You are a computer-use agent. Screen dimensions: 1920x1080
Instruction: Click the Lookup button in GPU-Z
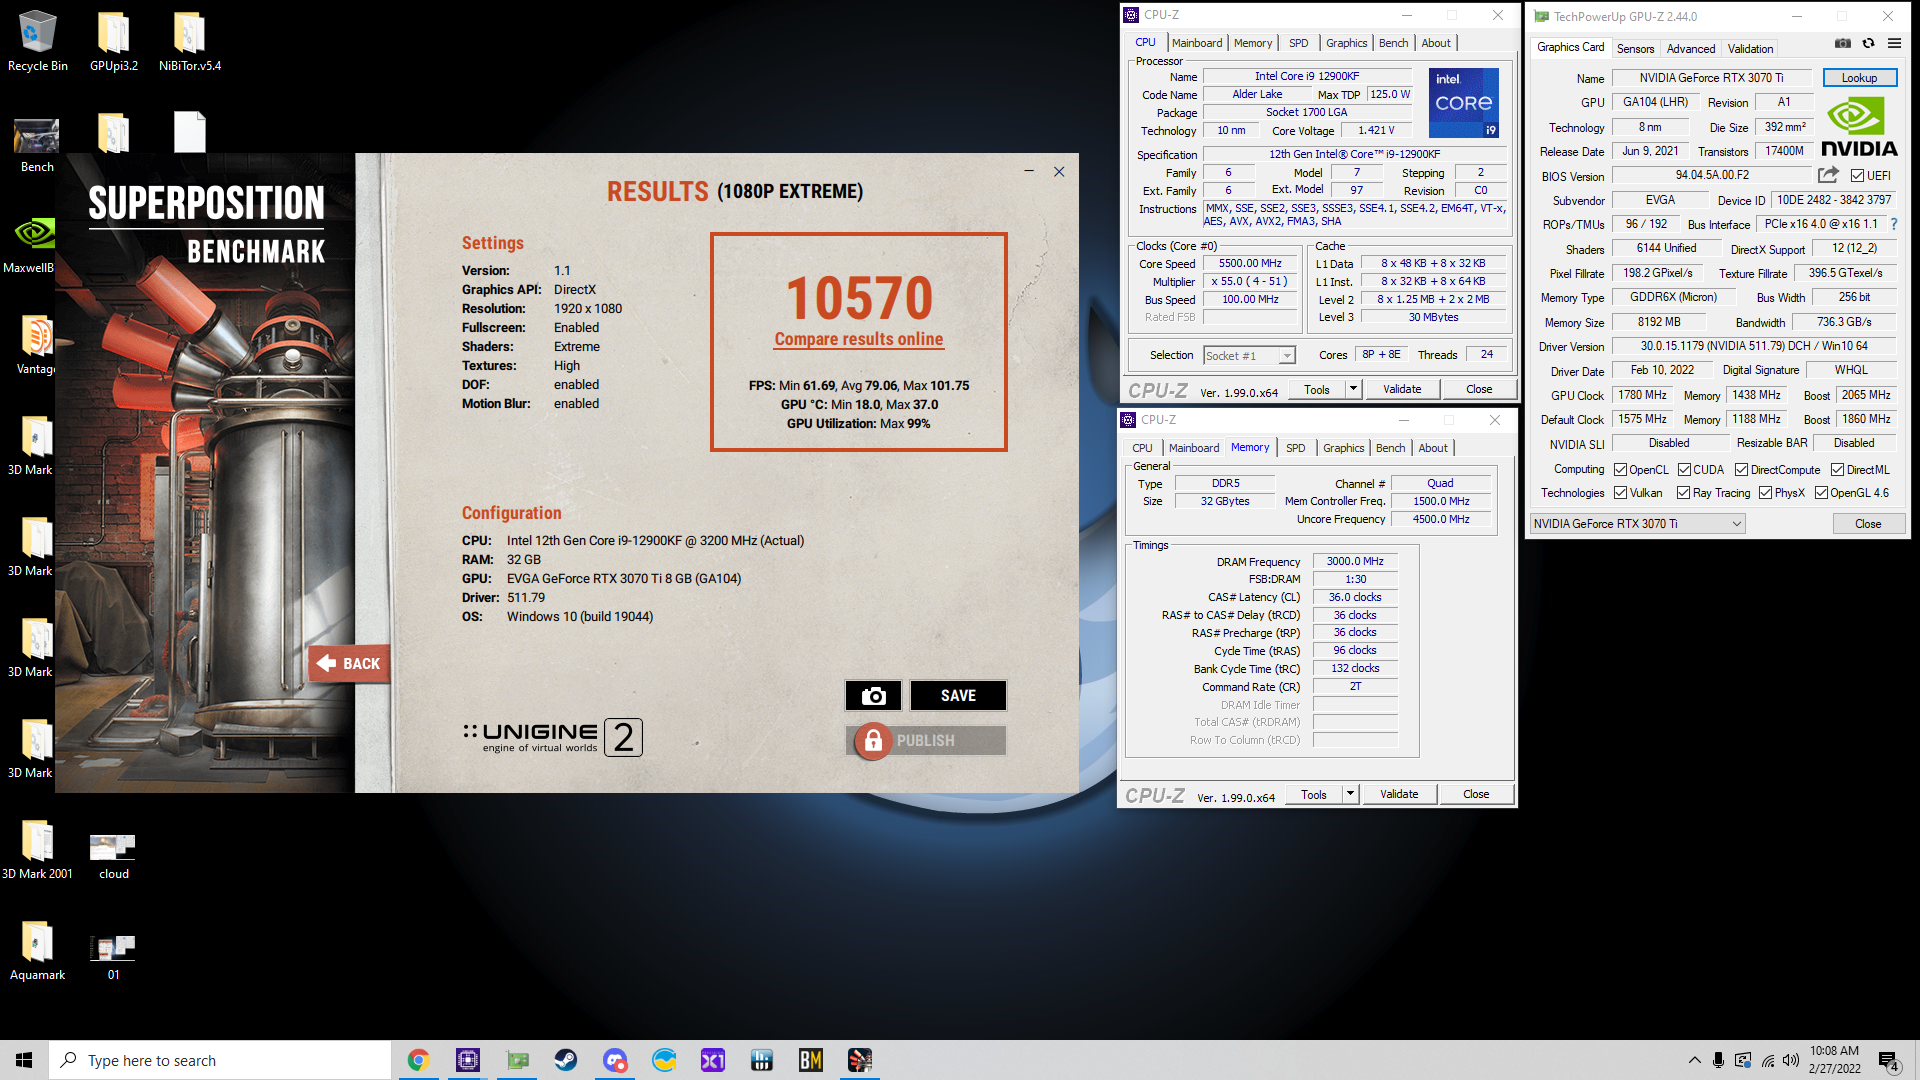point(1859,78)
